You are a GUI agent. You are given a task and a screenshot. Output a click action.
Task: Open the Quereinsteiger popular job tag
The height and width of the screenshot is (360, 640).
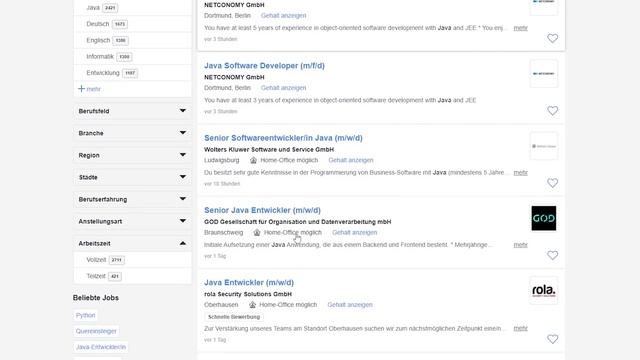tap(96, 331)
